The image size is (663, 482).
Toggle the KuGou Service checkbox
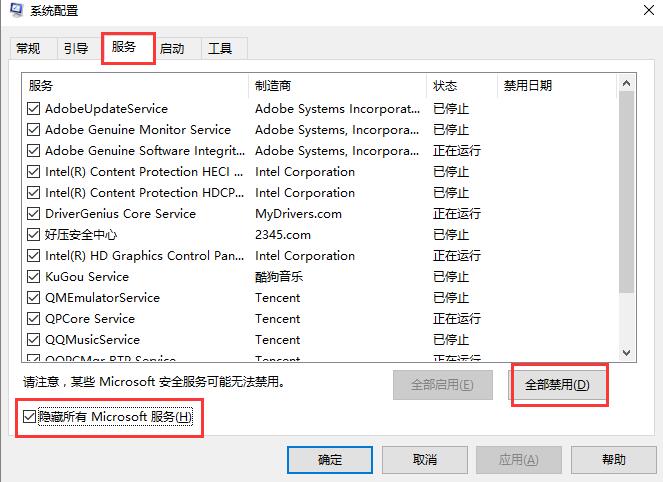coord(34,277)
